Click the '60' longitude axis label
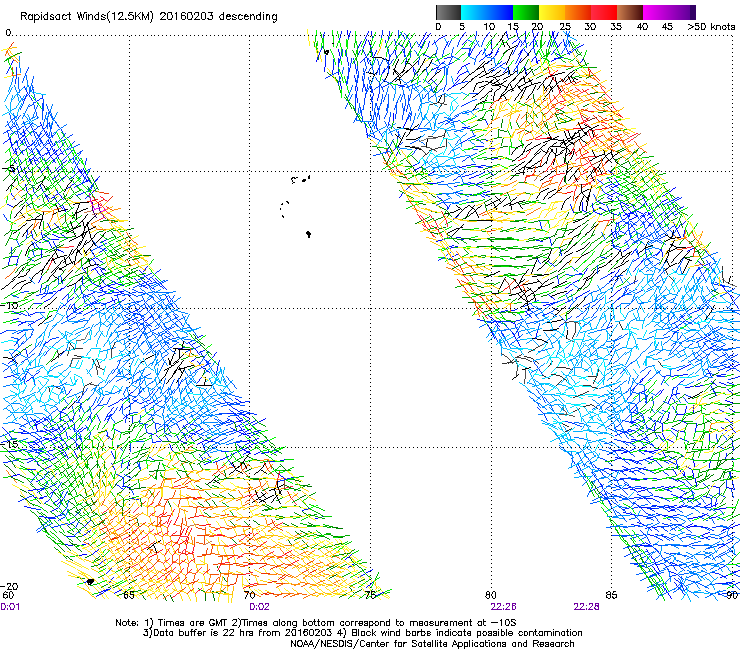This screenshot has width=740, height=650. point(8,595)
